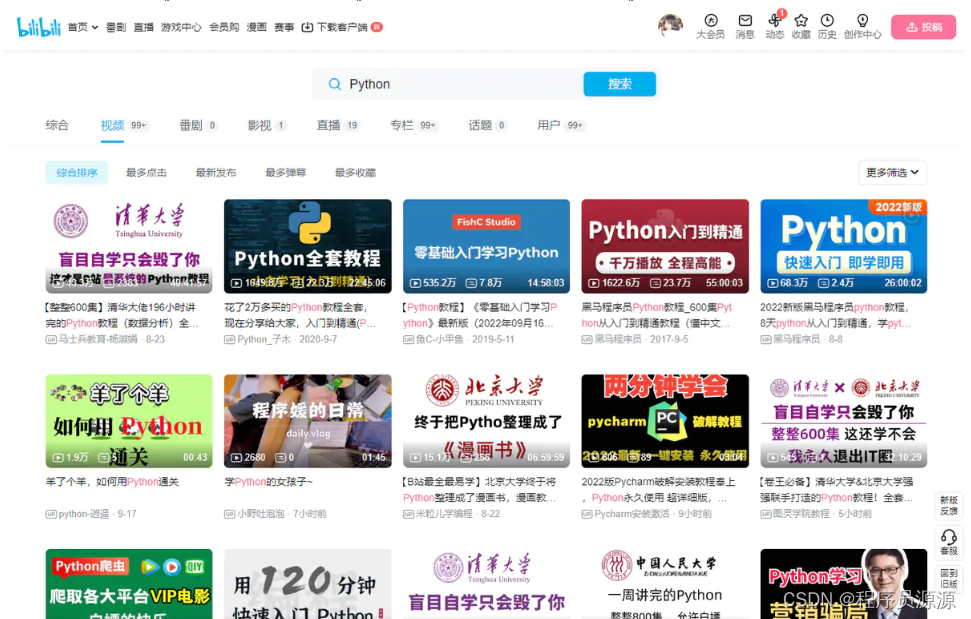Open uploader Python_子木 link
This screenshot has height=619, width=971.
click(x=264, y=339)
